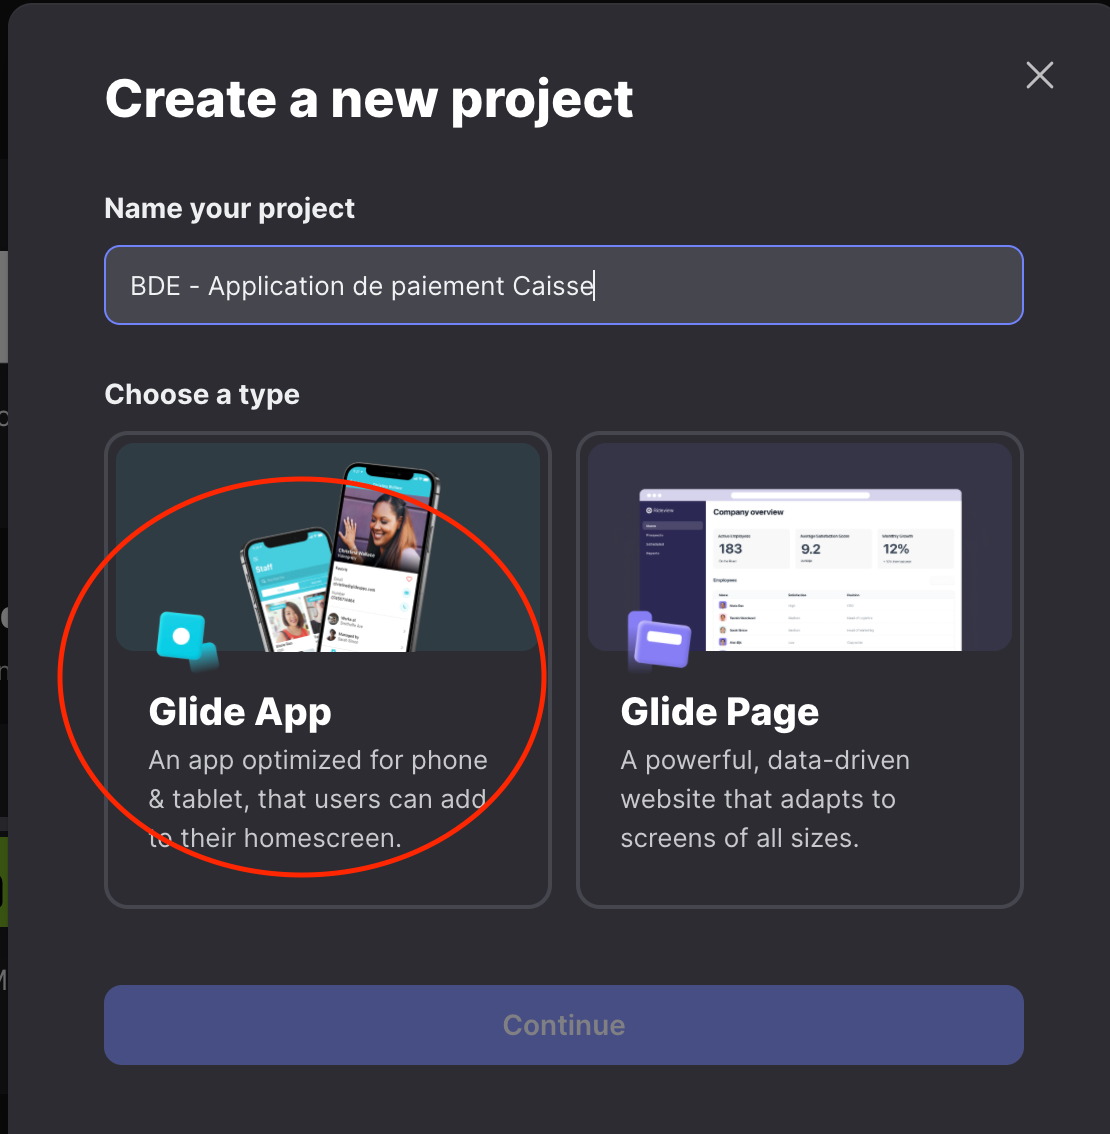
Task: Click the Glide Page dashboard preview image
Action: click(x=800, y=547)
